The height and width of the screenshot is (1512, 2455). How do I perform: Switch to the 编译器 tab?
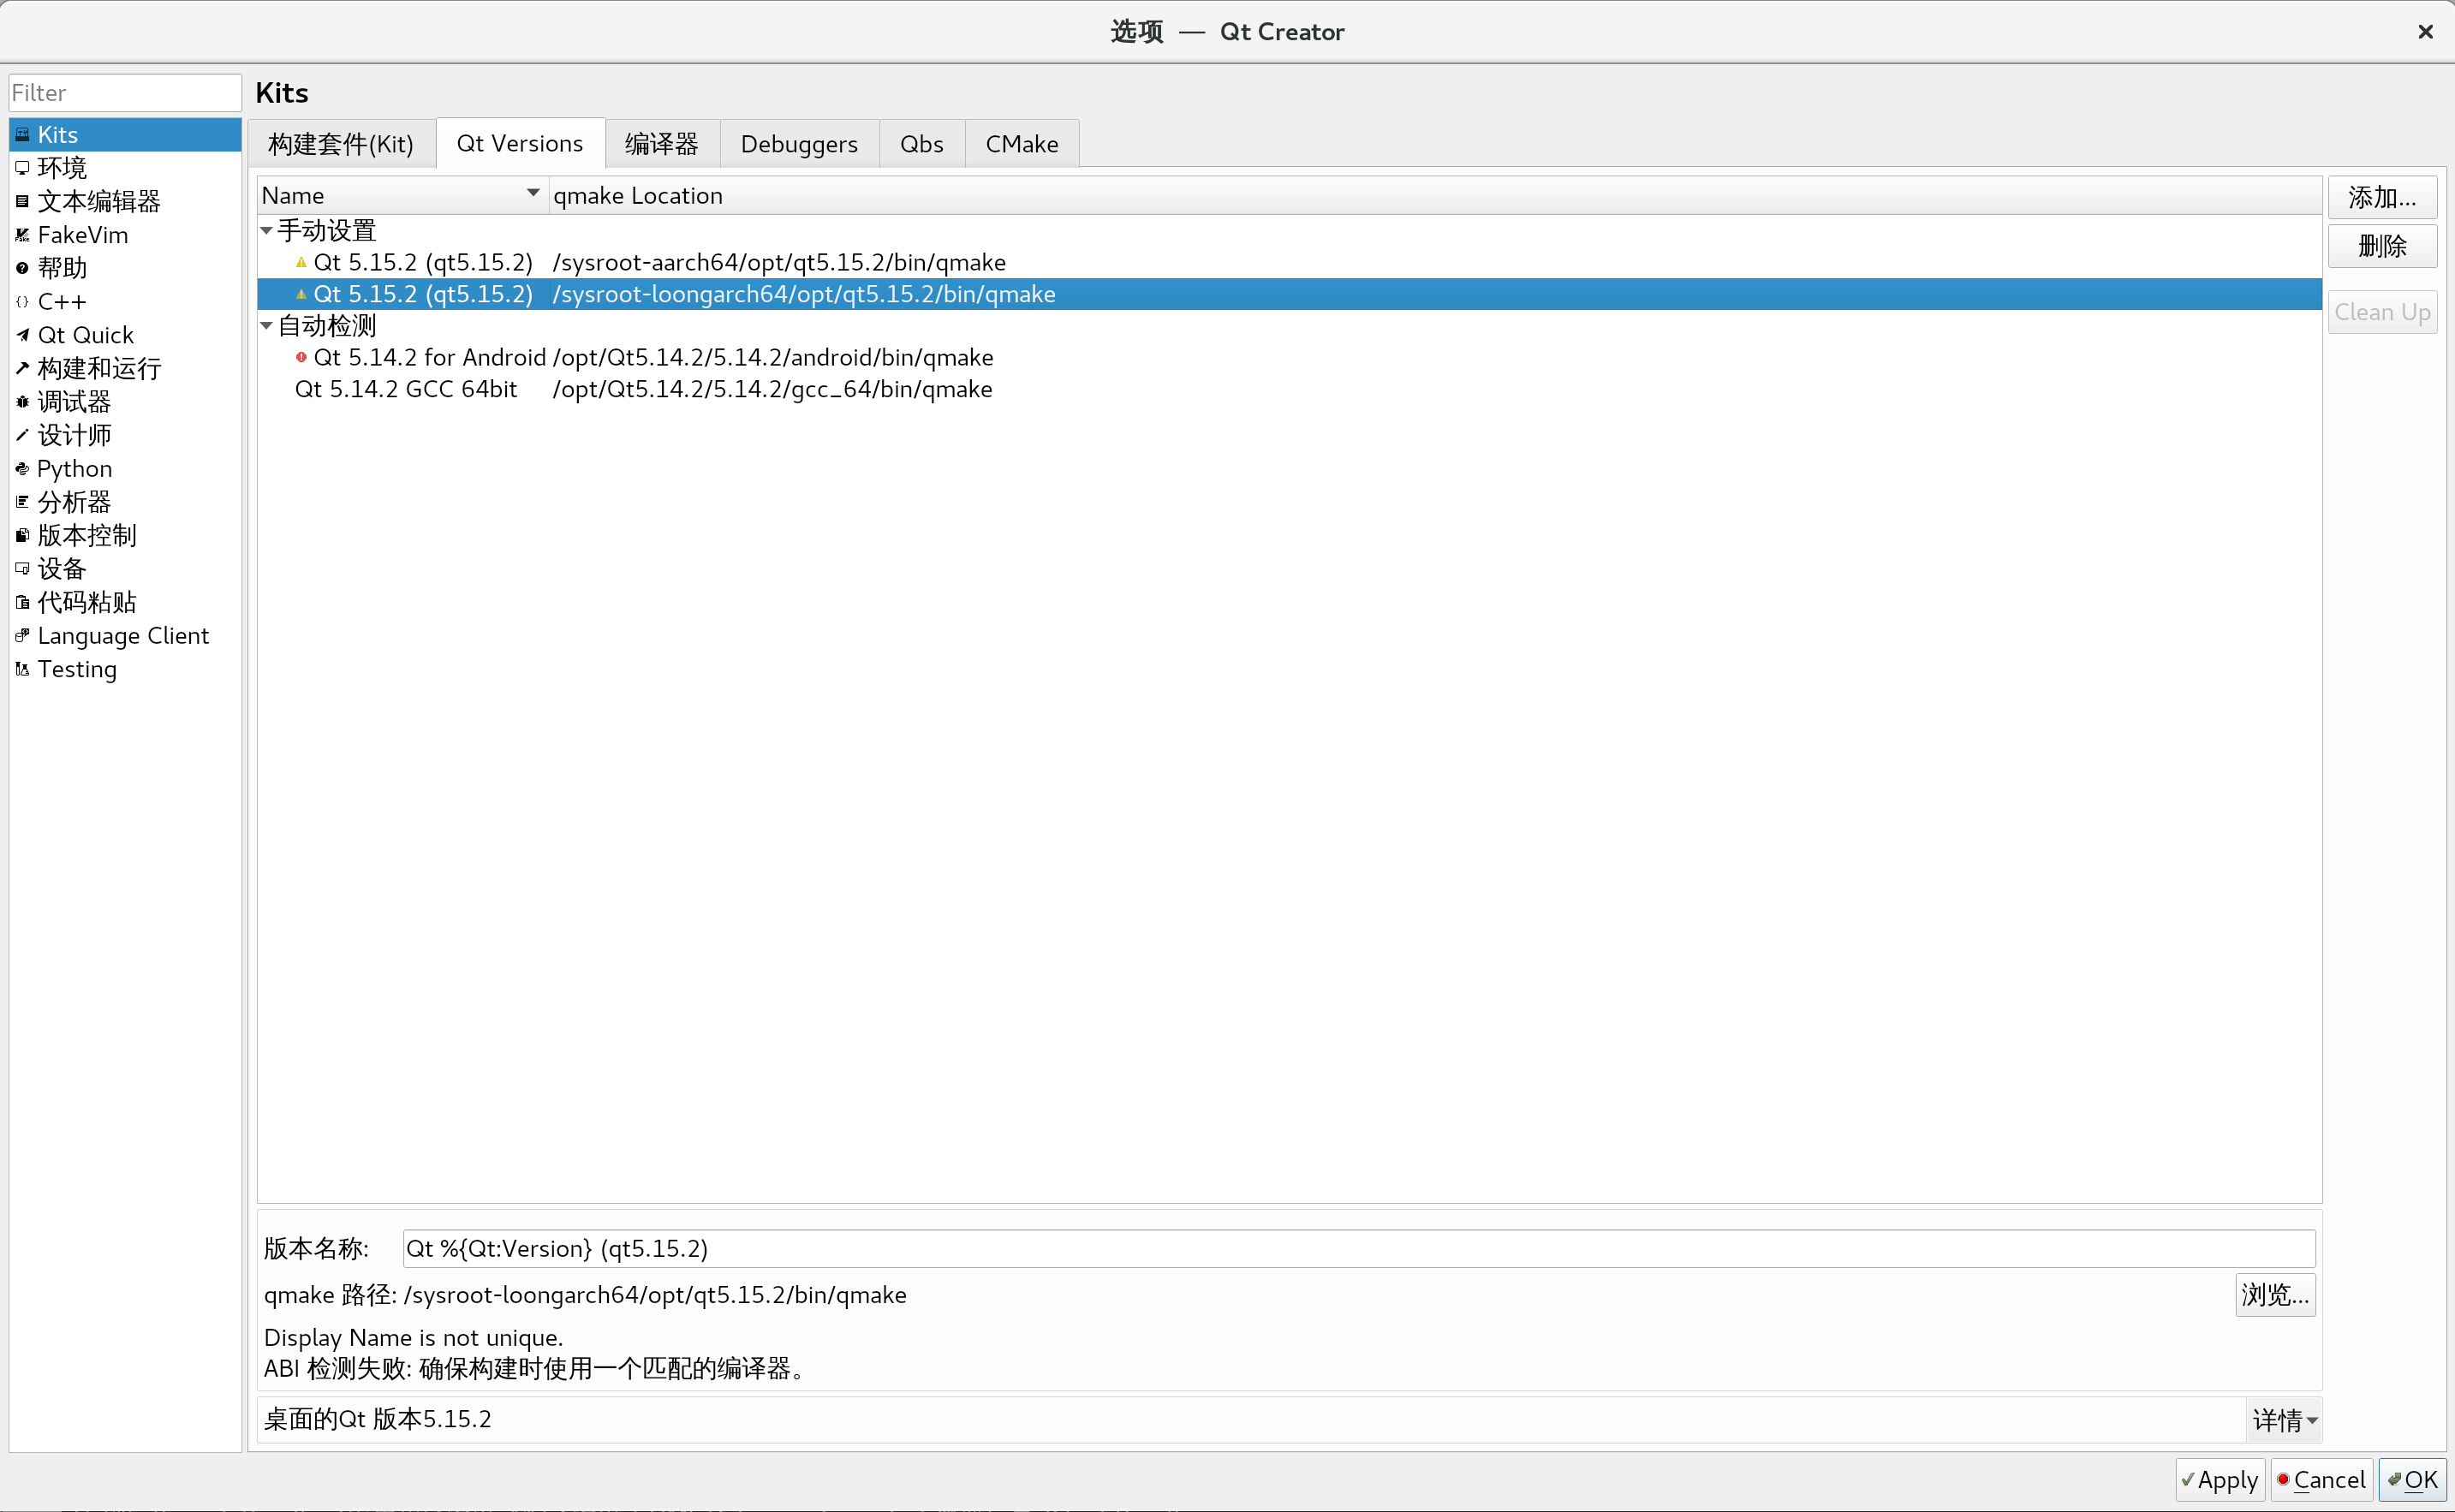coord(660,143)
